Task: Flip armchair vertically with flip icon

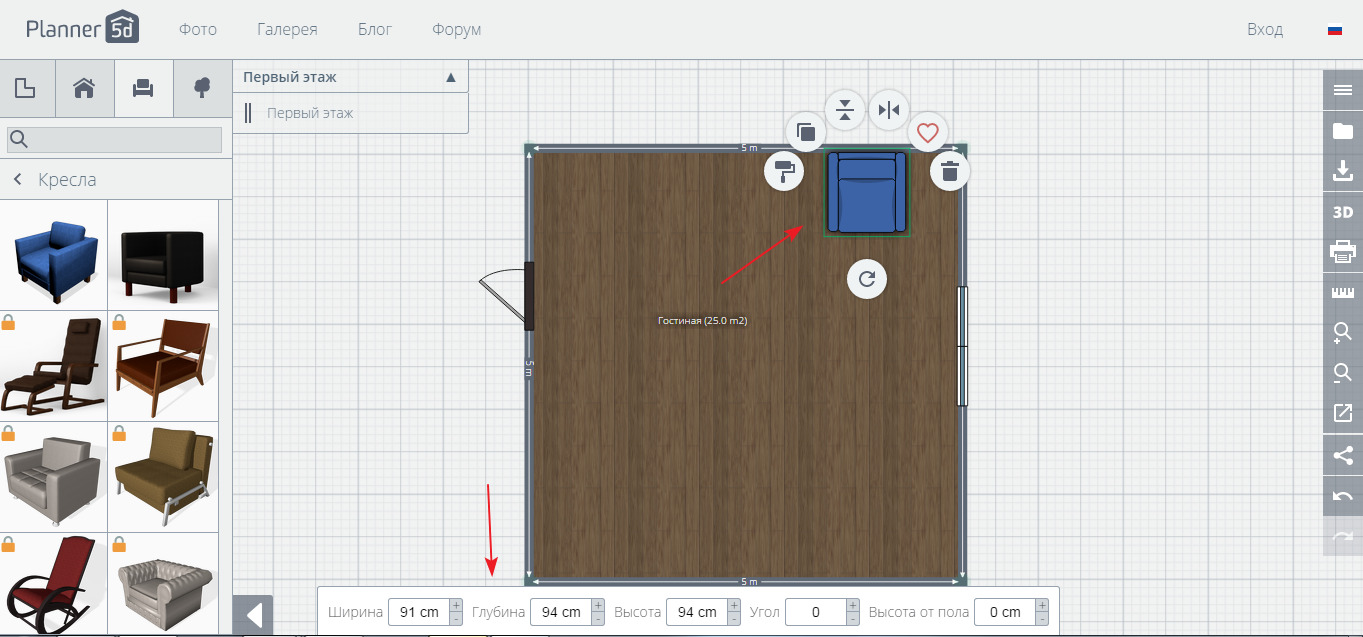Action: 845,109
